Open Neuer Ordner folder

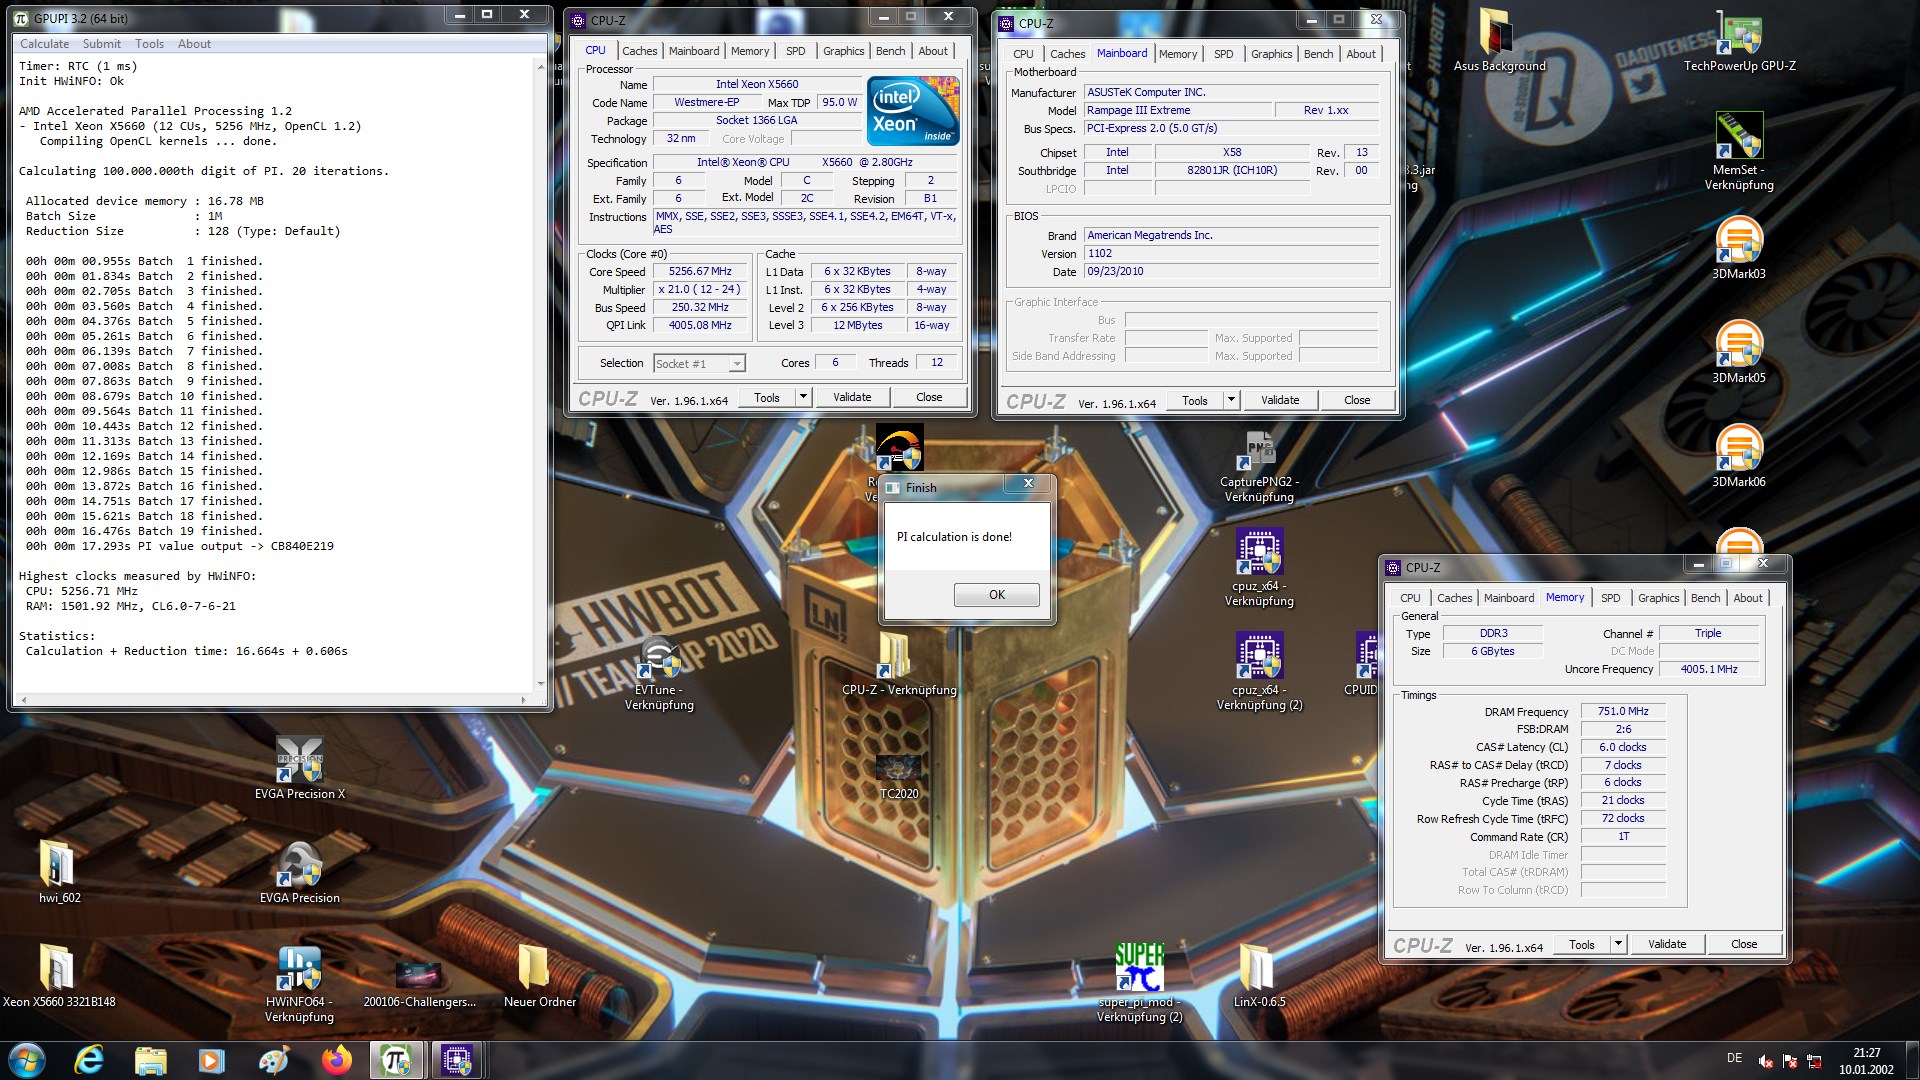pos(539,976)
